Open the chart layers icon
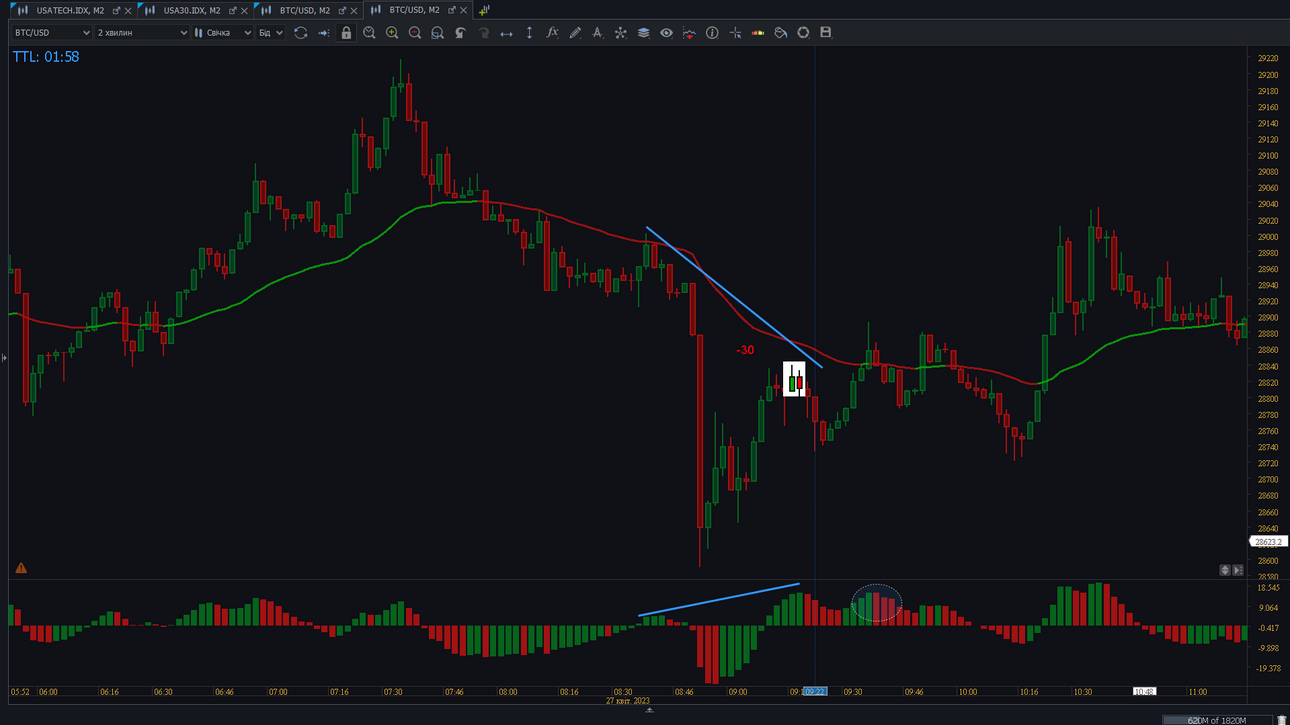 tap(643, 33)
